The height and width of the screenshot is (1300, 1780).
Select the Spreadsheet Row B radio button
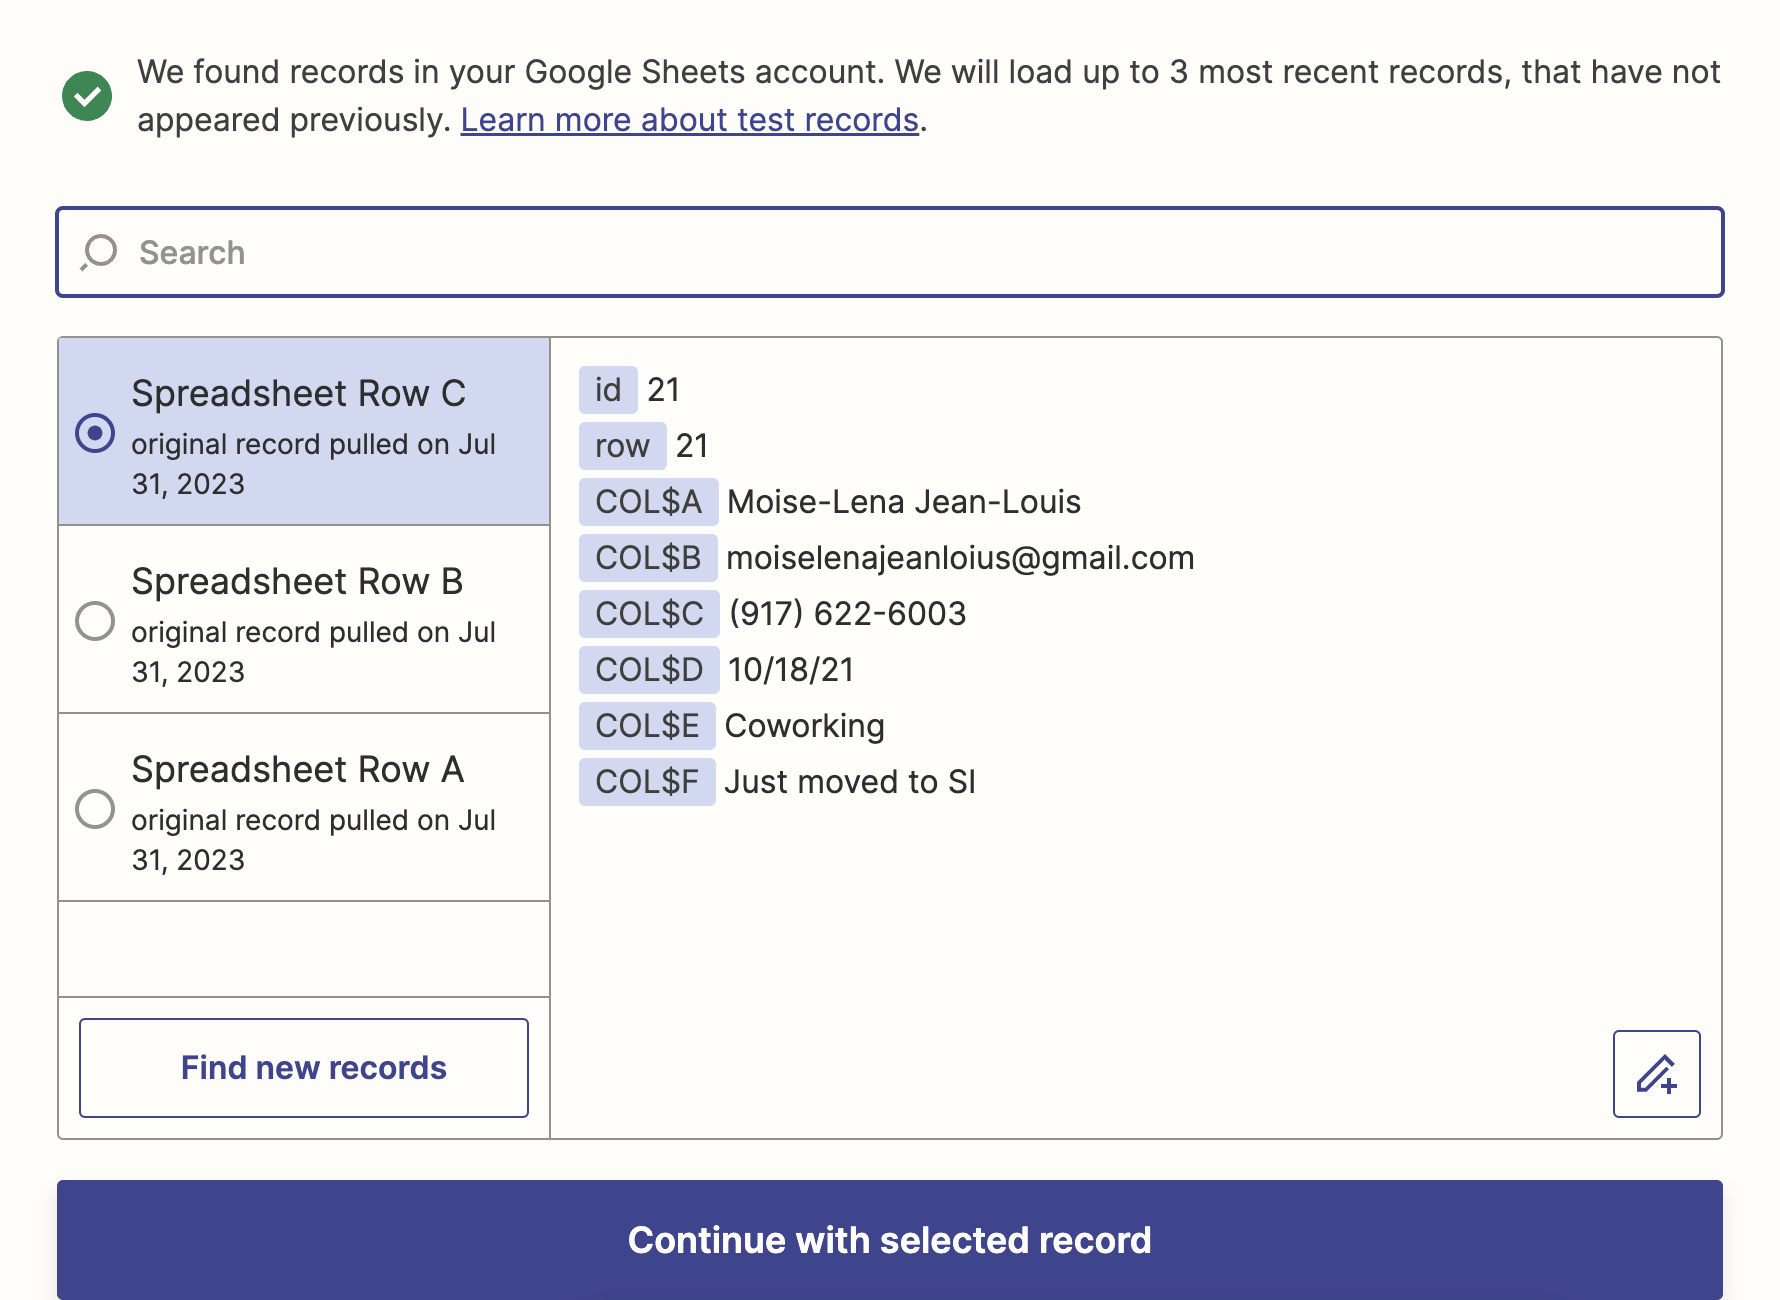(x=95, y=621)
